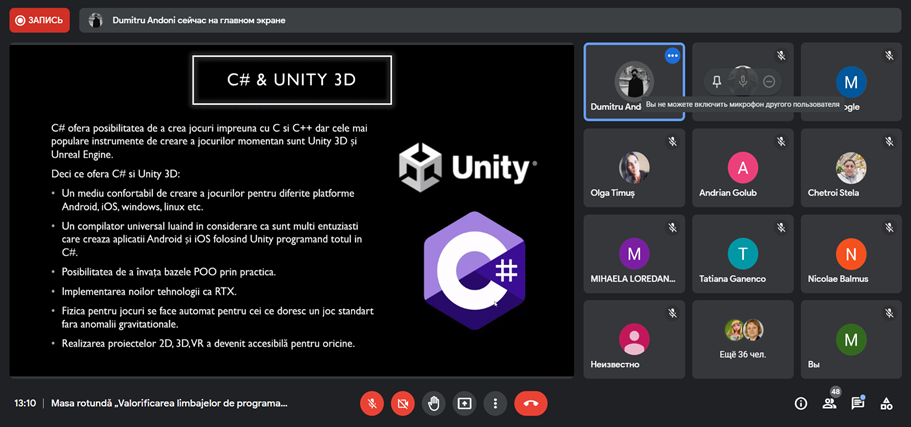Unmute your microphone in the call bar
911x427 pixels.
371,403
